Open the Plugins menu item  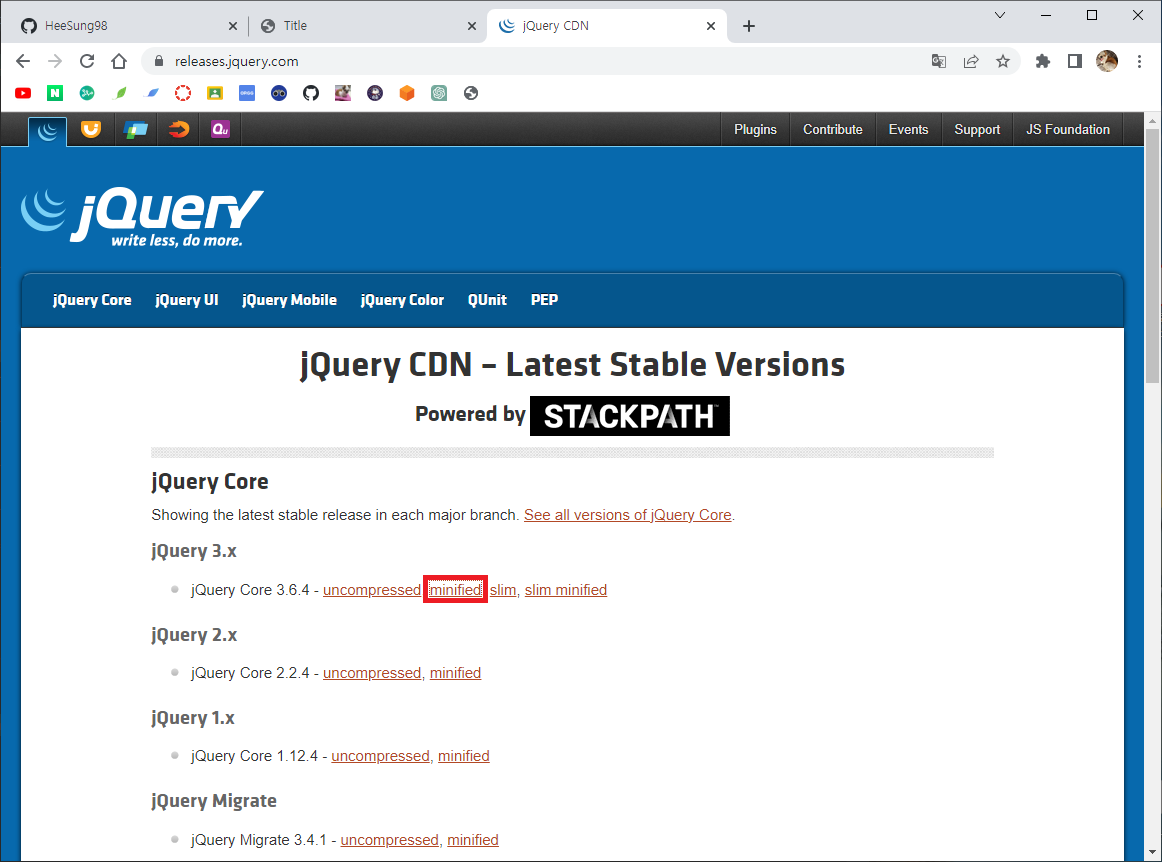[755, 130]
